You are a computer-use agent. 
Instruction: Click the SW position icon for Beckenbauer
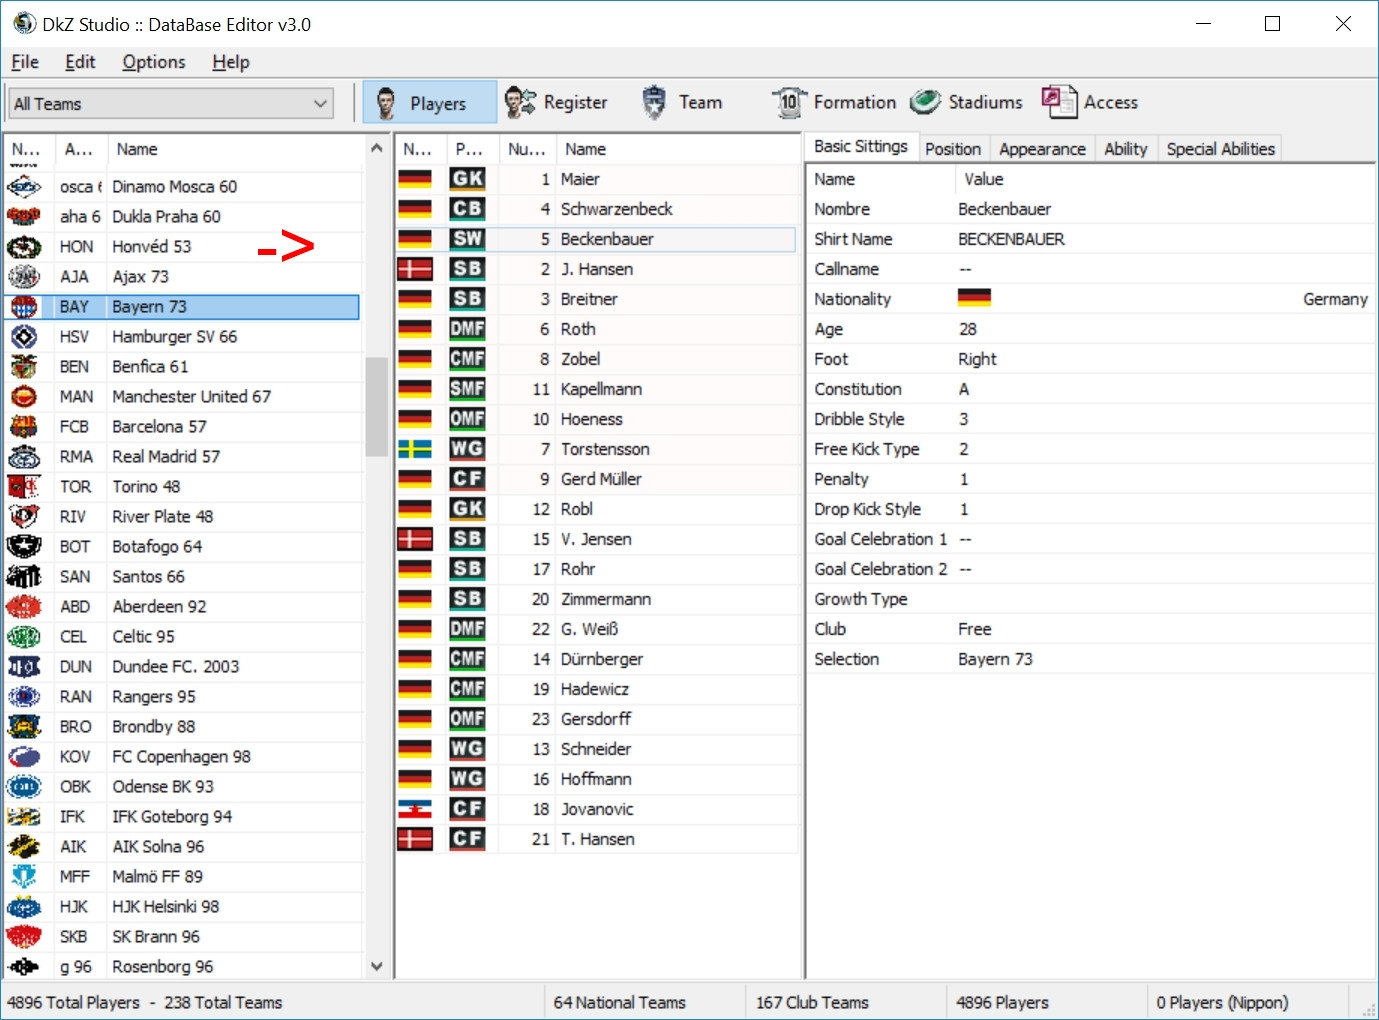(467, 239)
